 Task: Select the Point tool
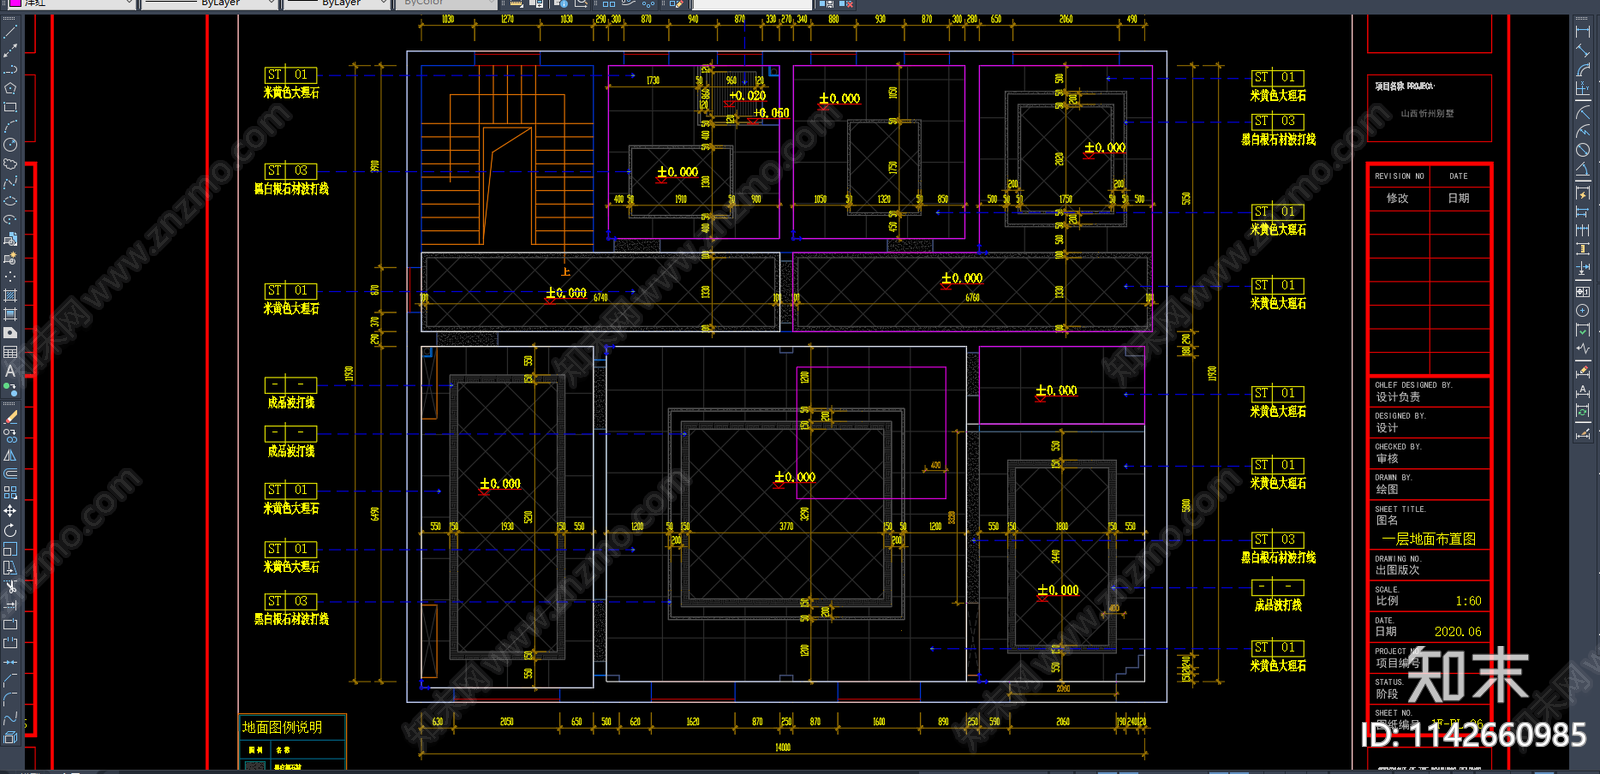(x=10, y=276)
